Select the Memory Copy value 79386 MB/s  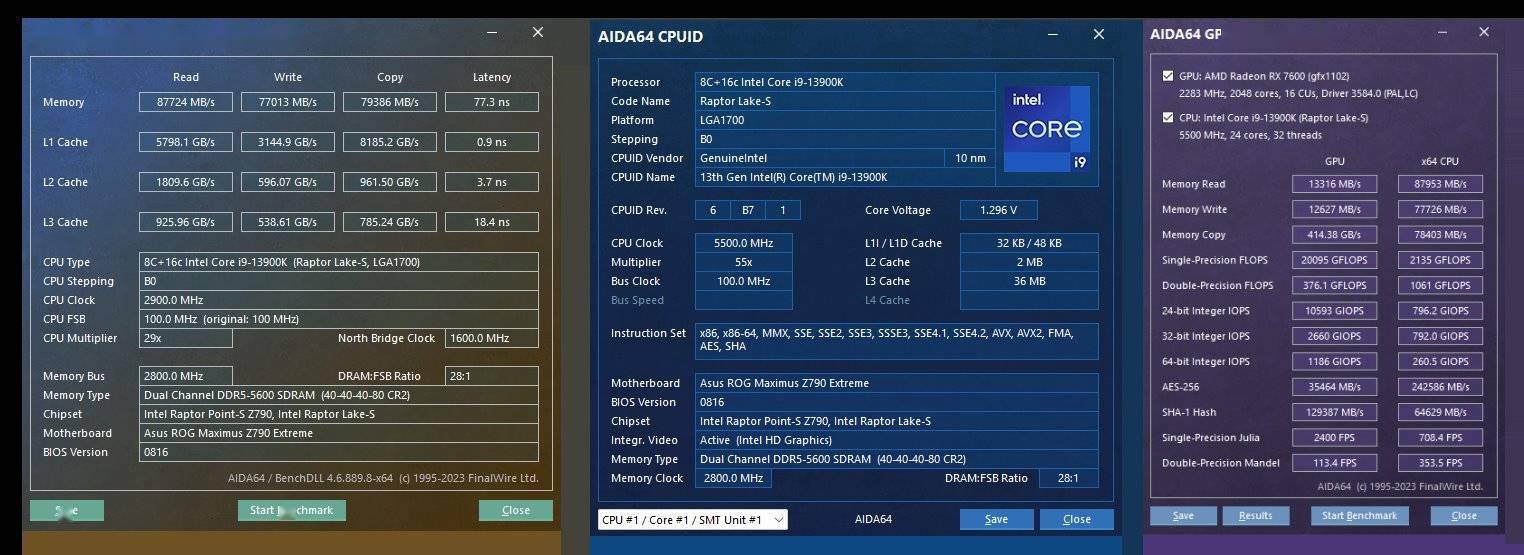[x=390, y=102]
